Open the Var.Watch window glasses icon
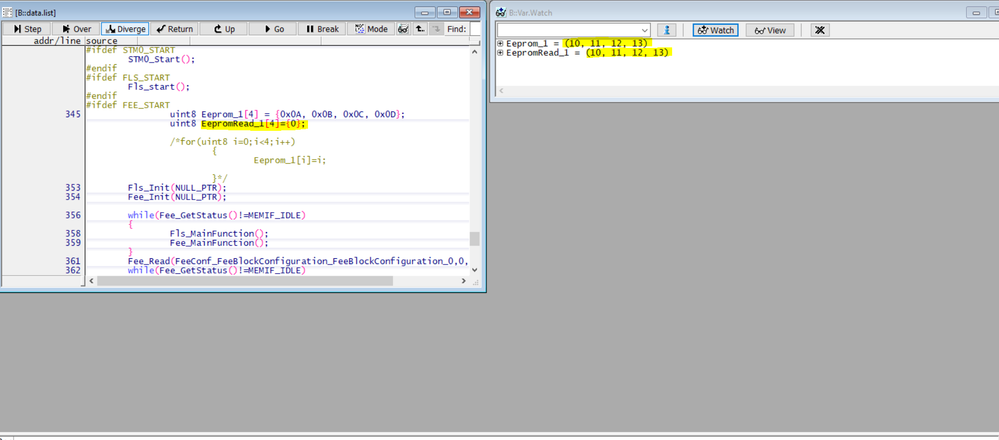999x440 pixels. pos(500,12)
